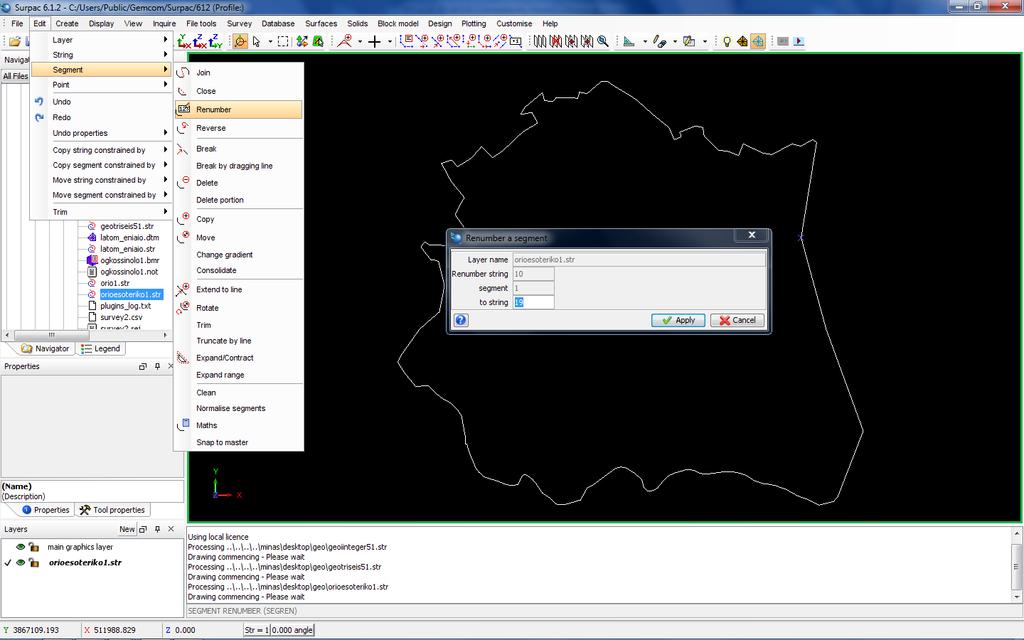
Task: Click the magnifier inquire icon in toolbar
Action: (x=603, y=42)
